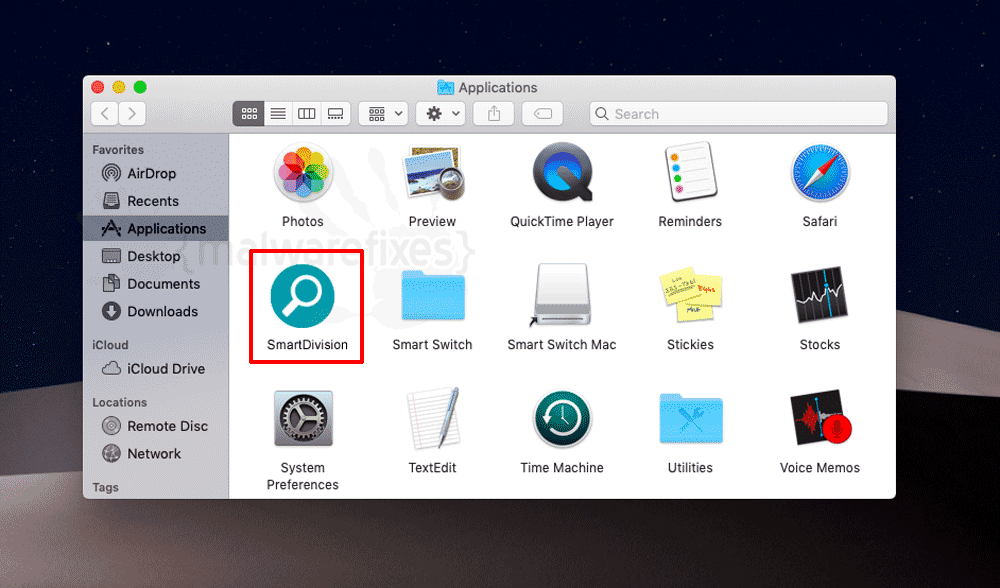Select the Smart Switch folder icon
The height and width of the screenshot is (588, 1000).
433,295
